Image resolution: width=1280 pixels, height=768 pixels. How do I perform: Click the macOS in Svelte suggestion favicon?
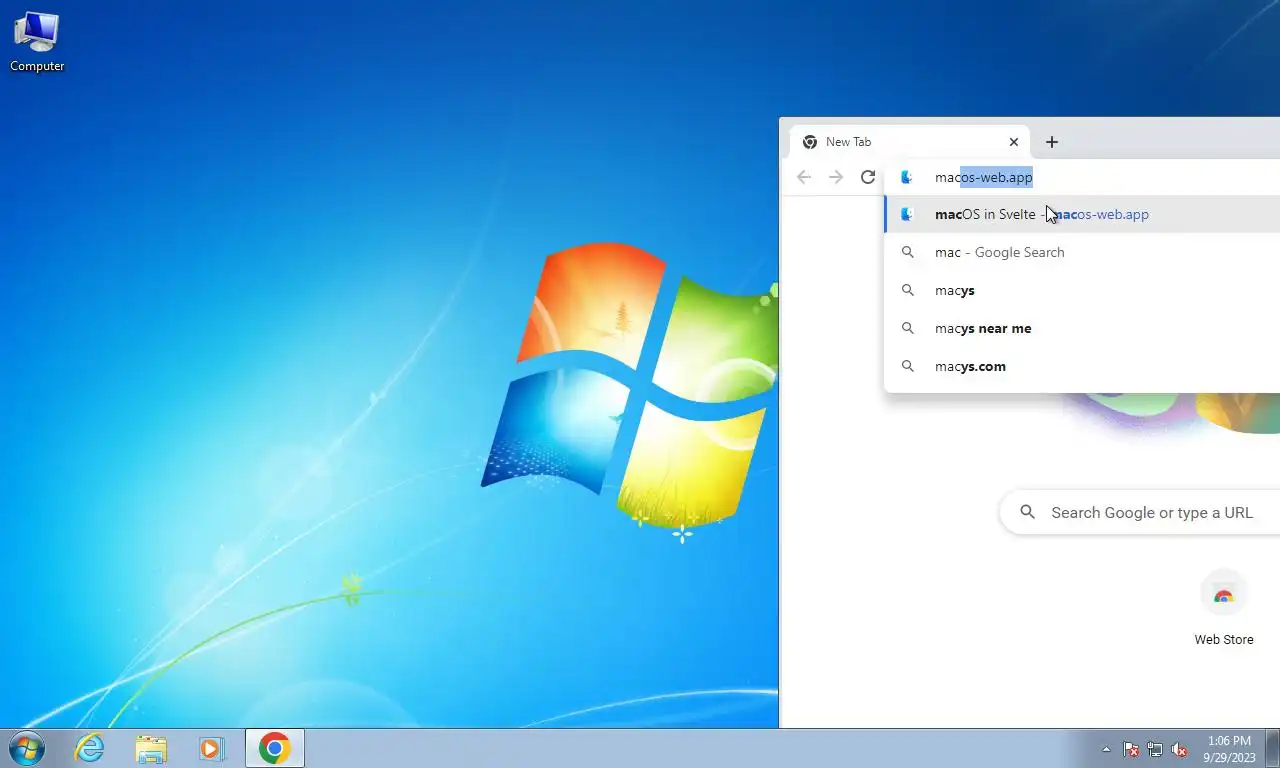pos(908,214)
